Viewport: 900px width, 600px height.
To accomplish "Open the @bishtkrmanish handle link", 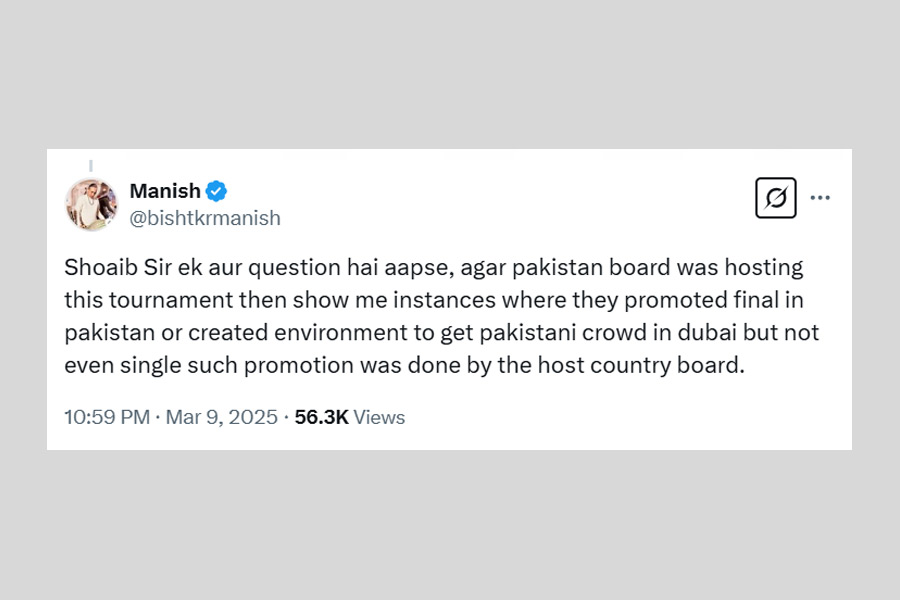I will pyautogui.click(x=205, y=217).
